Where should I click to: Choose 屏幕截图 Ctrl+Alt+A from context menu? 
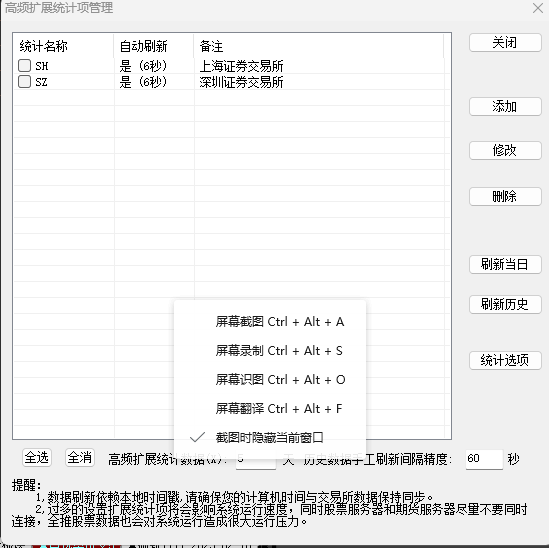[270, 321]
